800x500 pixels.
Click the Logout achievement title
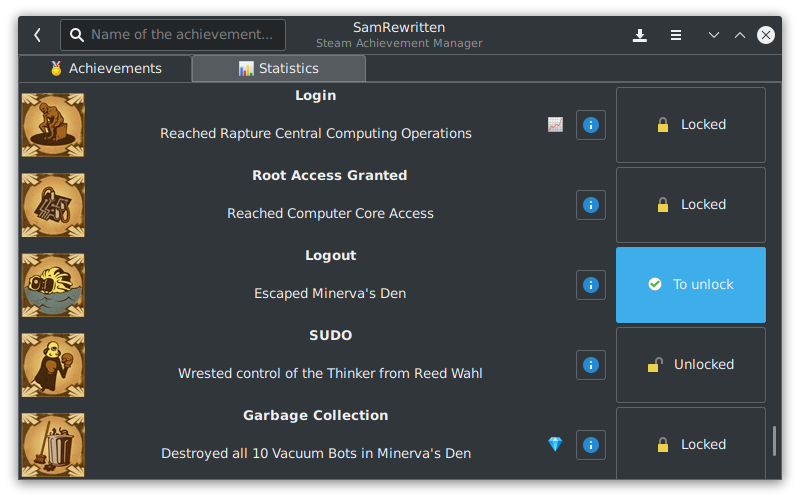331,256
